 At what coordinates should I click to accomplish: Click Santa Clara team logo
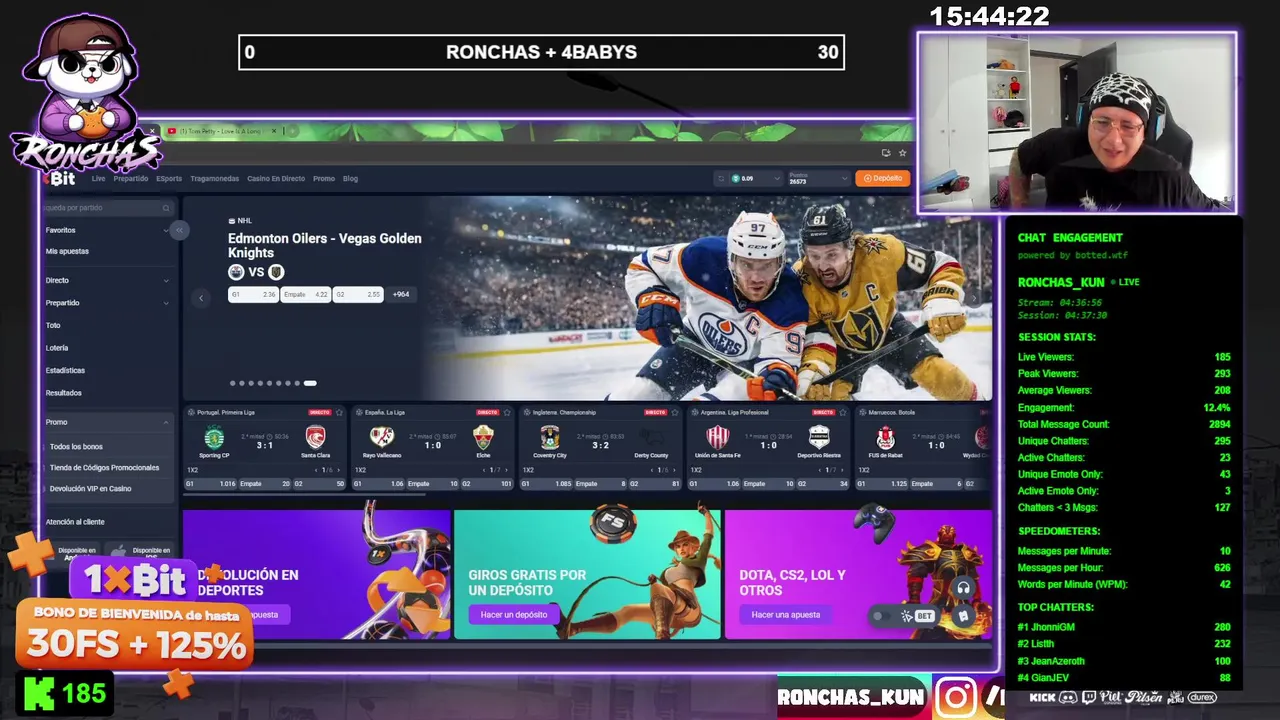tap(316, 437)
